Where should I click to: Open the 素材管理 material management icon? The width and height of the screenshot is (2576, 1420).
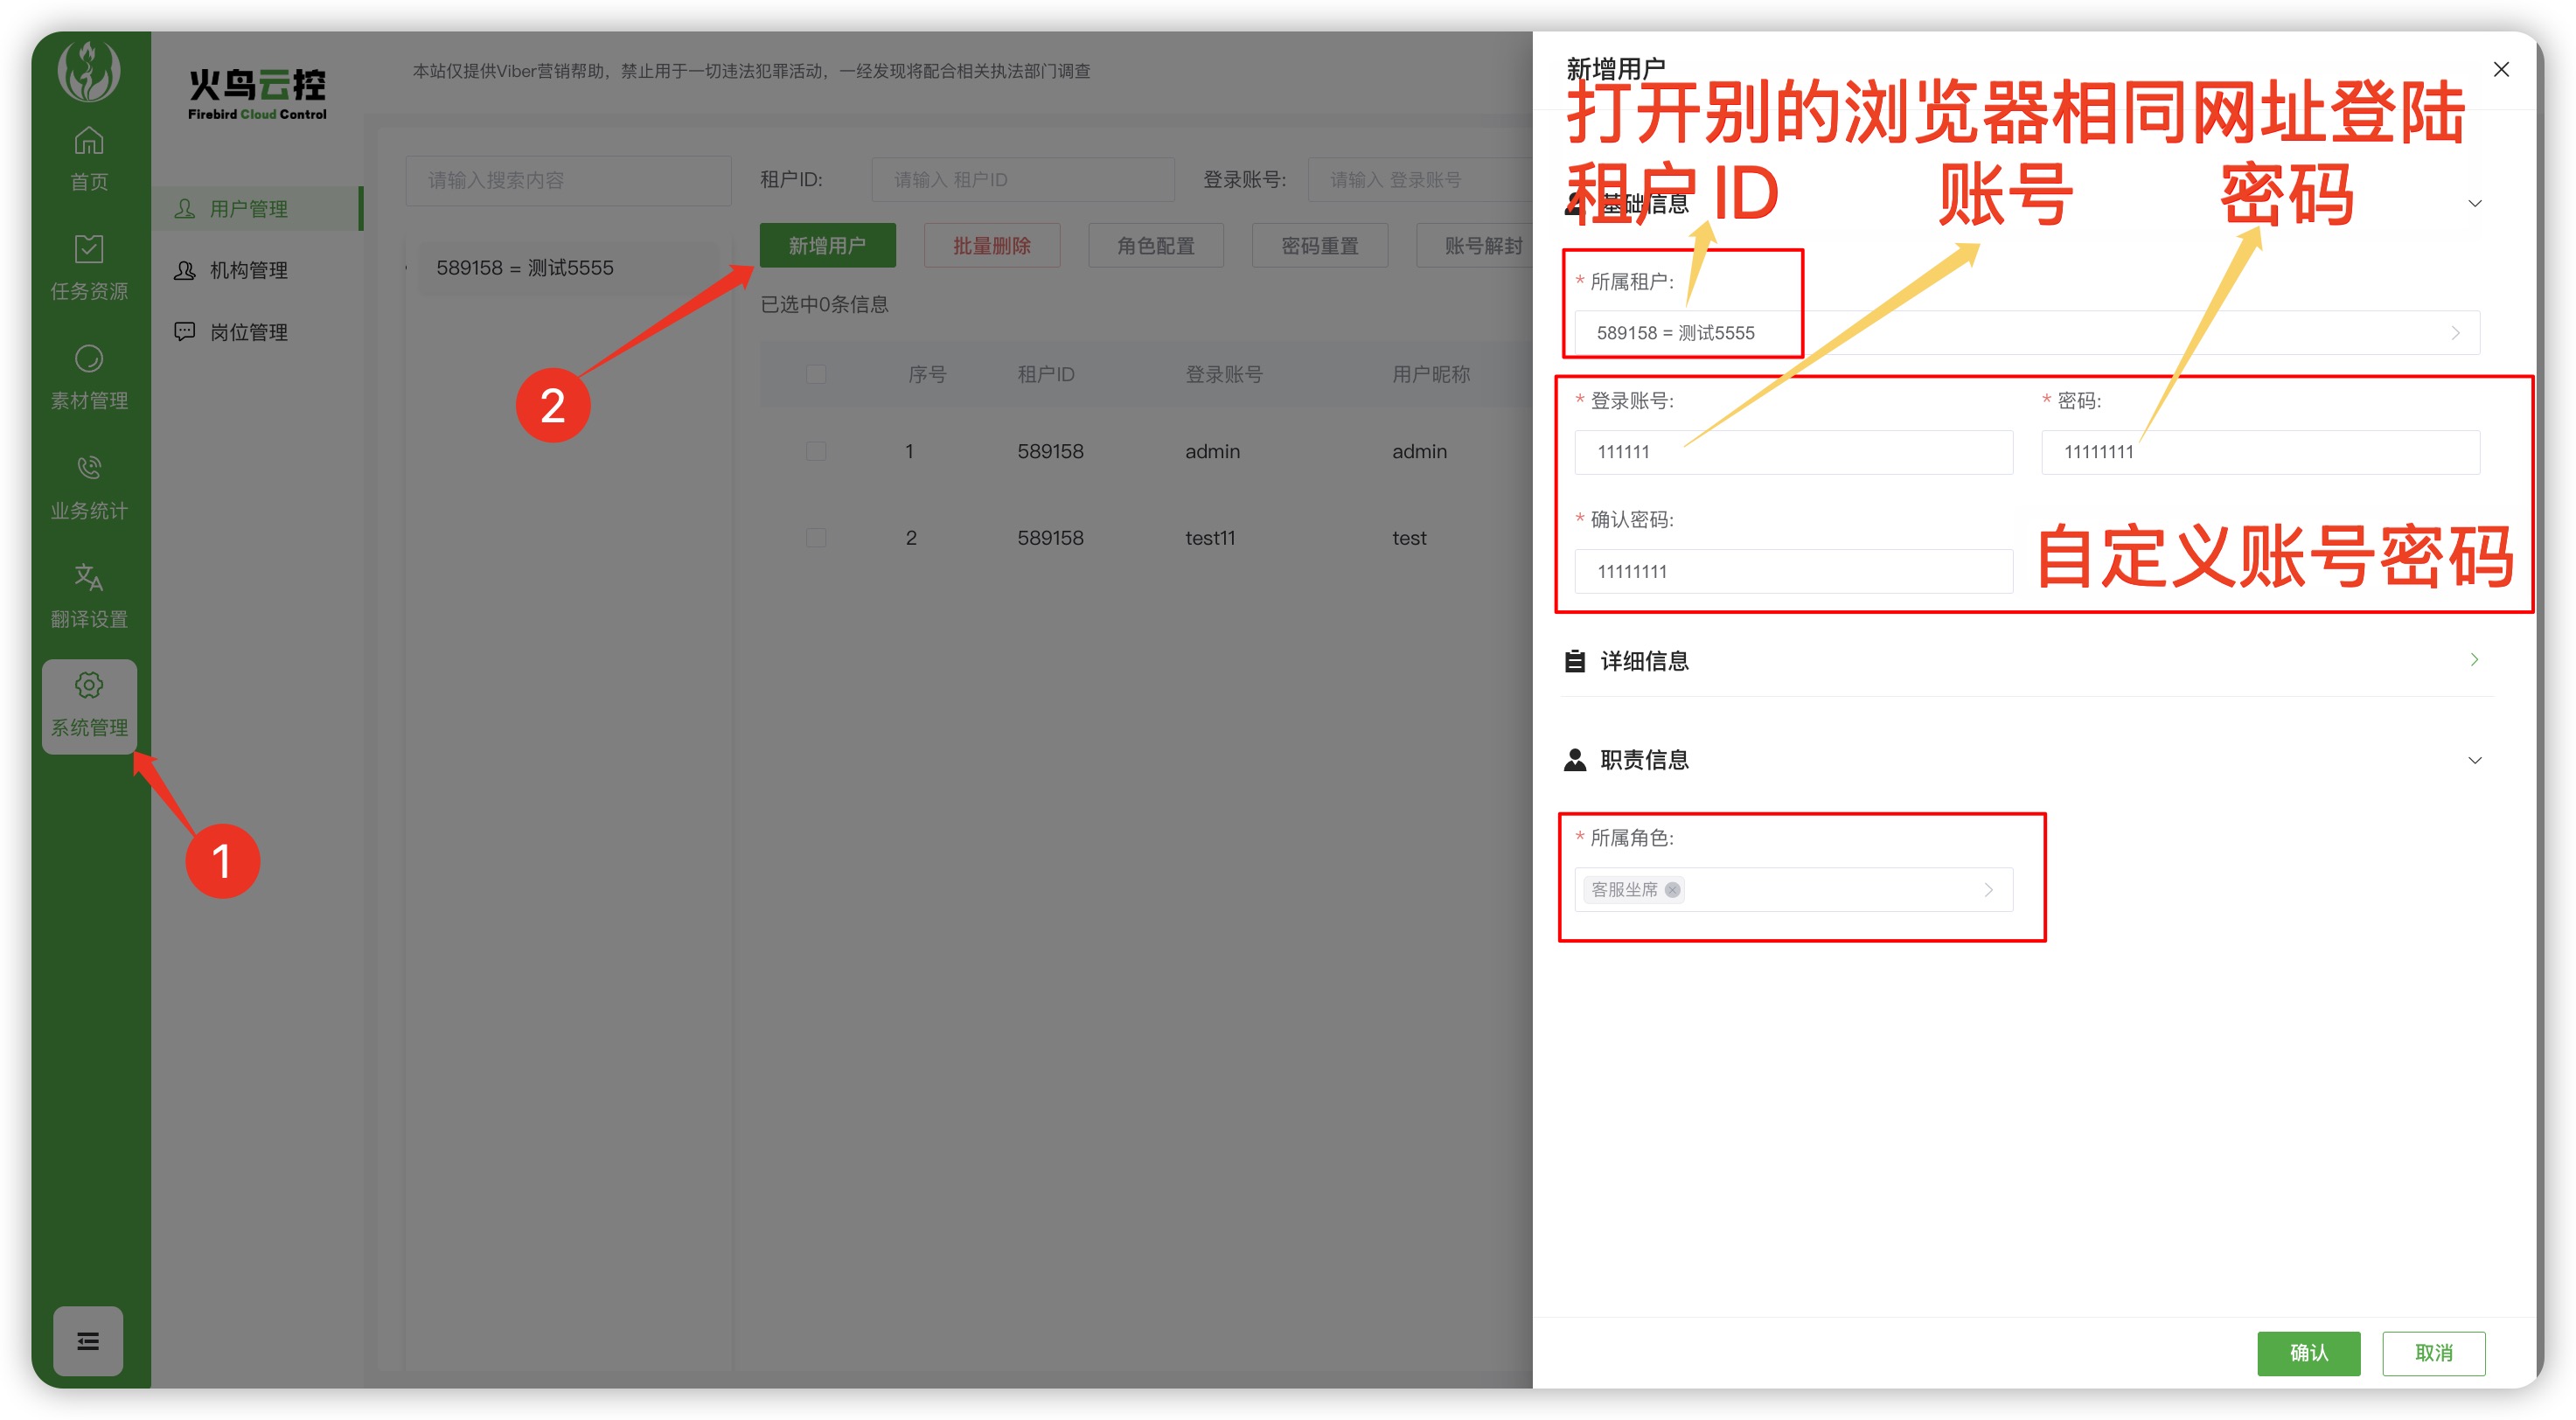click(89, 359)
